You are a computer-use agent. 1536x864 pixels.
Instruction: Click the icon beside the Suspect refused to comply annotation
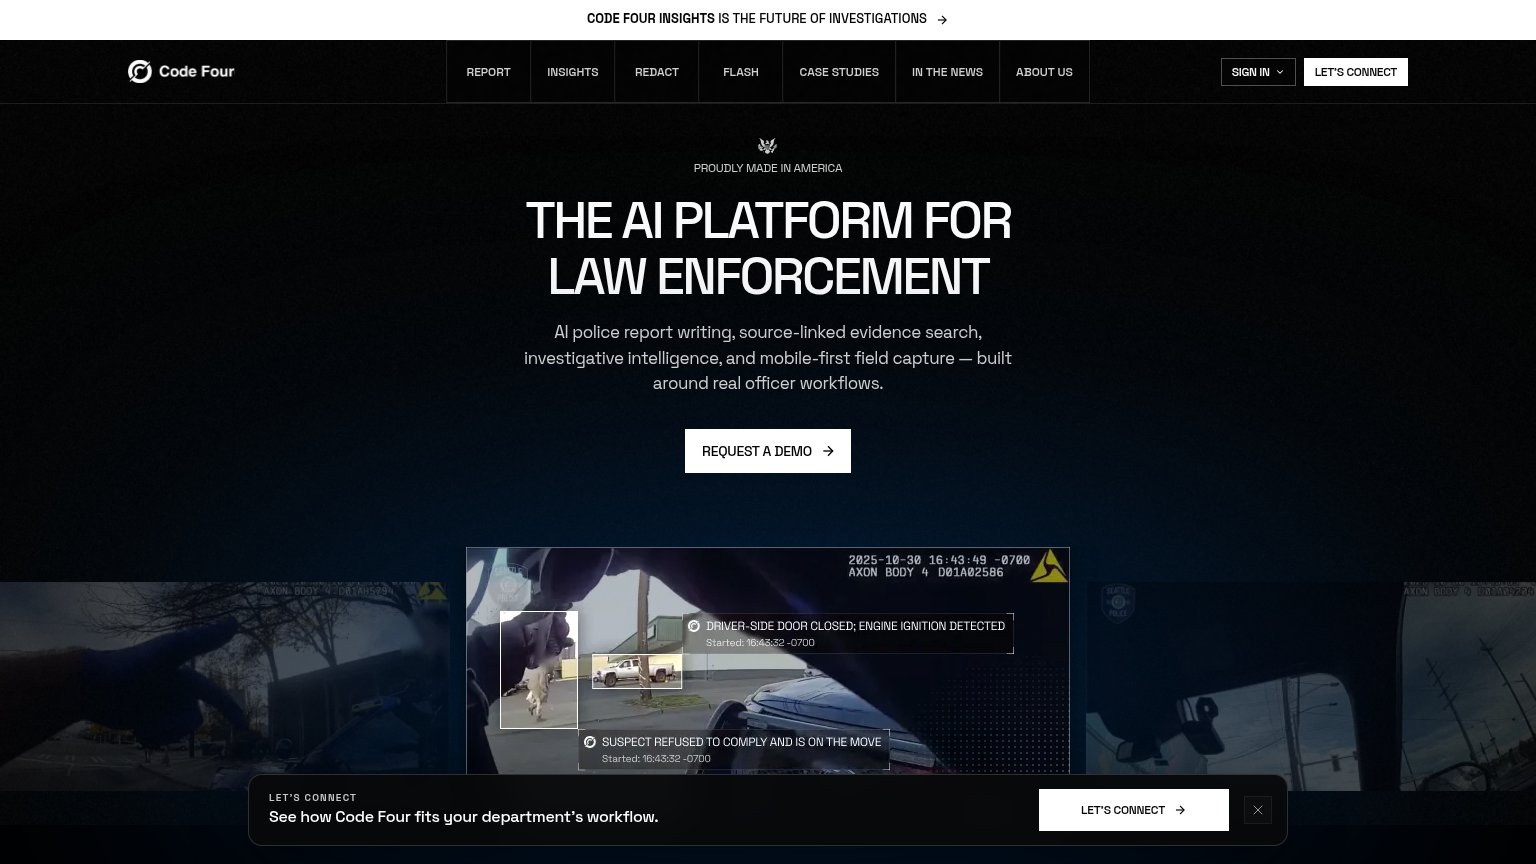pos(590,742)
